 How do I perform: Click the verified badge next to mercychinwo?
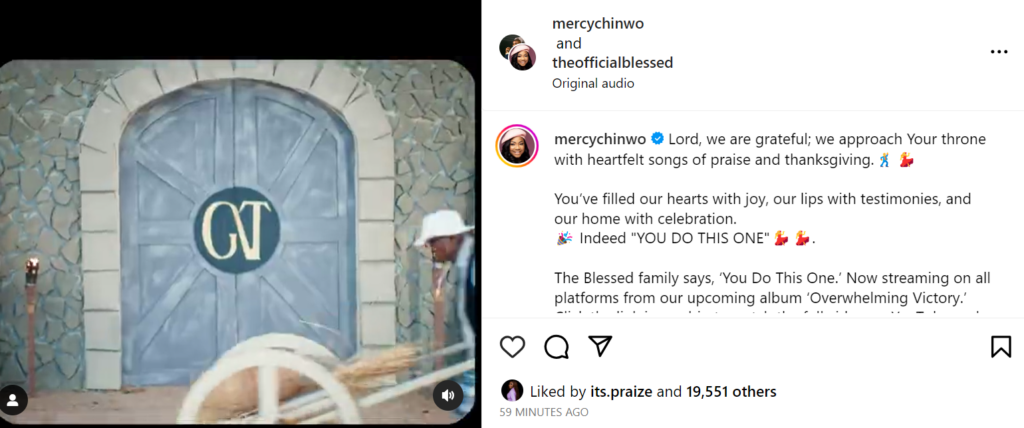[x=657, y=138]
